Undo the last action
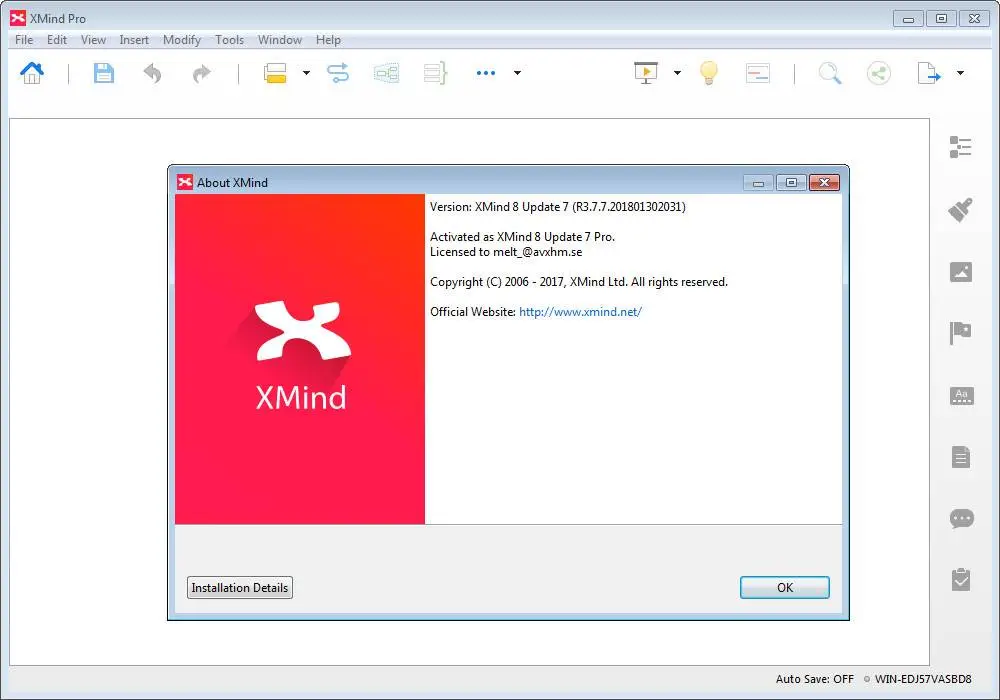 [152, 72]
